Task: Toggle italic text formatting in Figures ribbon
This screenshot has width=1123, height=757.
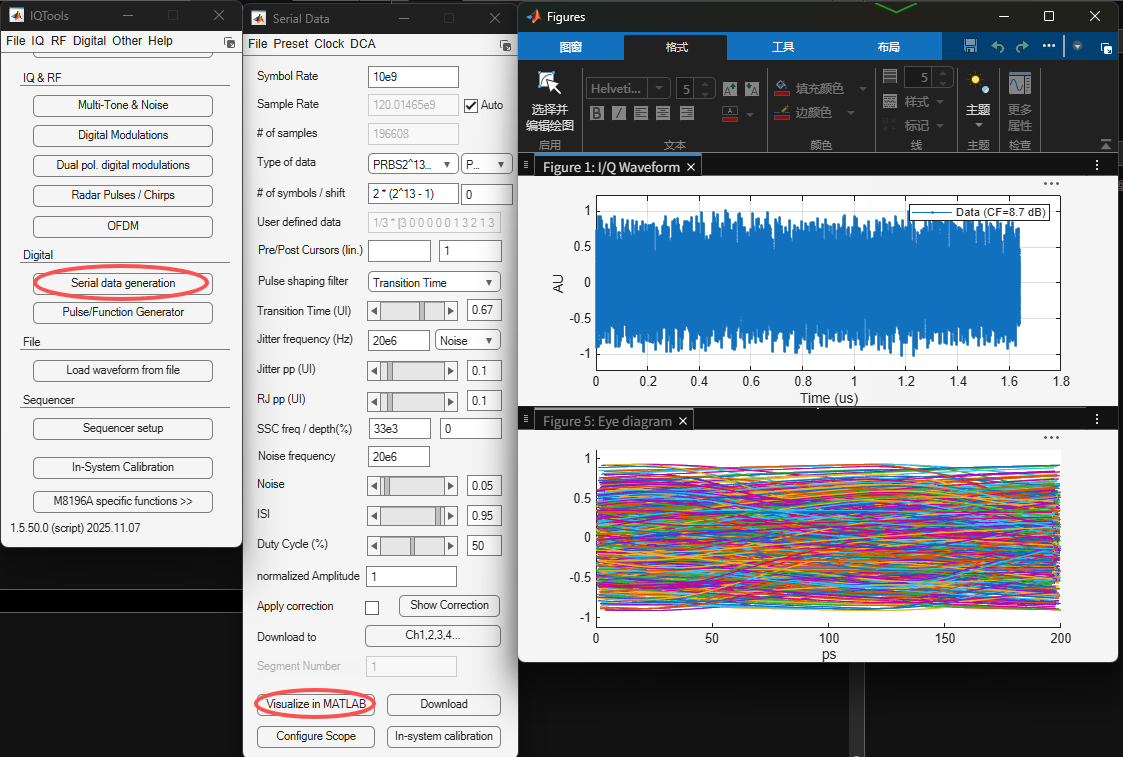Action: coord(619,112)
